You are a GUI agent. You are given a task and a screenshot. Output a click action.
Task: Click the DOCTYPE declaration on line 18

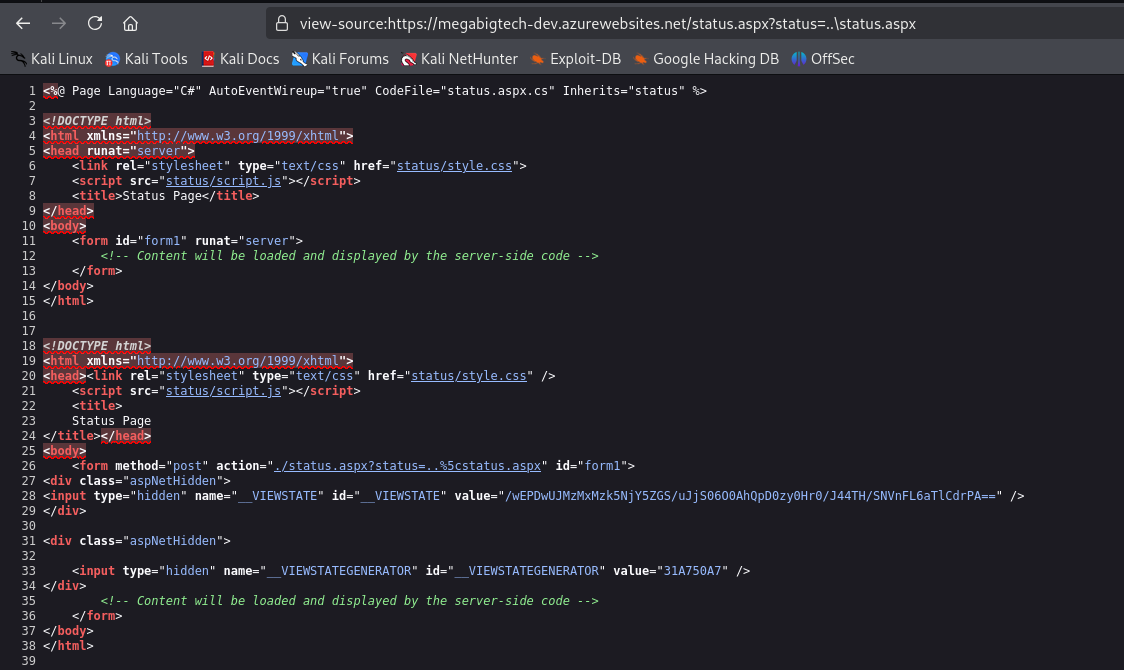[97, 345]
